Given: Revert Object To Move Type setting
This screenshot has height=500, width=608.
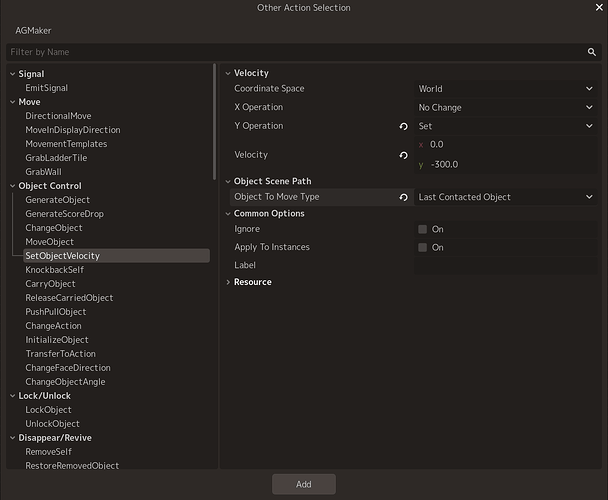Looking at the screenshot, I should tap(403, 197).
